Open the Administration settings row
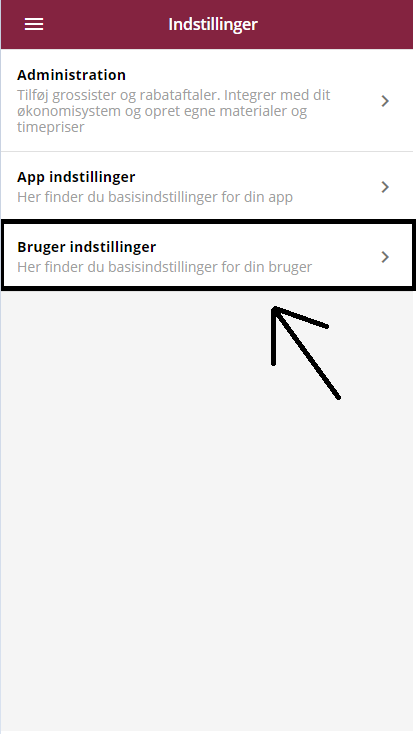The height and width of the screenshot is (734, 416). pyautogui.click(x=207, y=100)
